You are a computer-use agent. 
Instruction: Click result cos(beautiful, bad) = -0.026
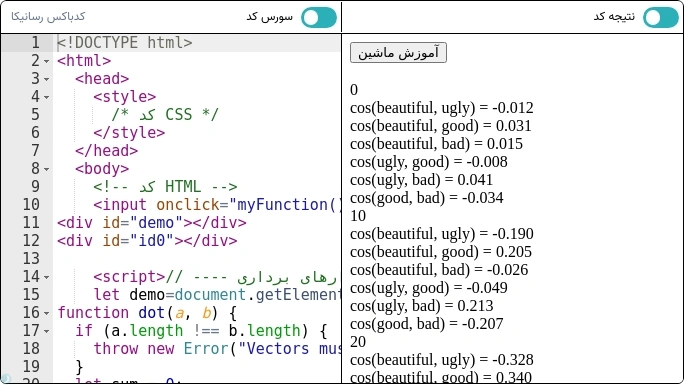pos(439,270)
